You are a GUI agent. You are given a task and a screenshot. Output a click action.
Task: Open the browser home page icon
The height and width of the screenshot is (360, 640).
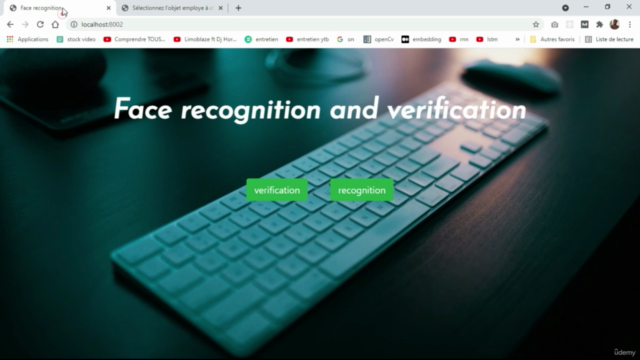point(55,24)
